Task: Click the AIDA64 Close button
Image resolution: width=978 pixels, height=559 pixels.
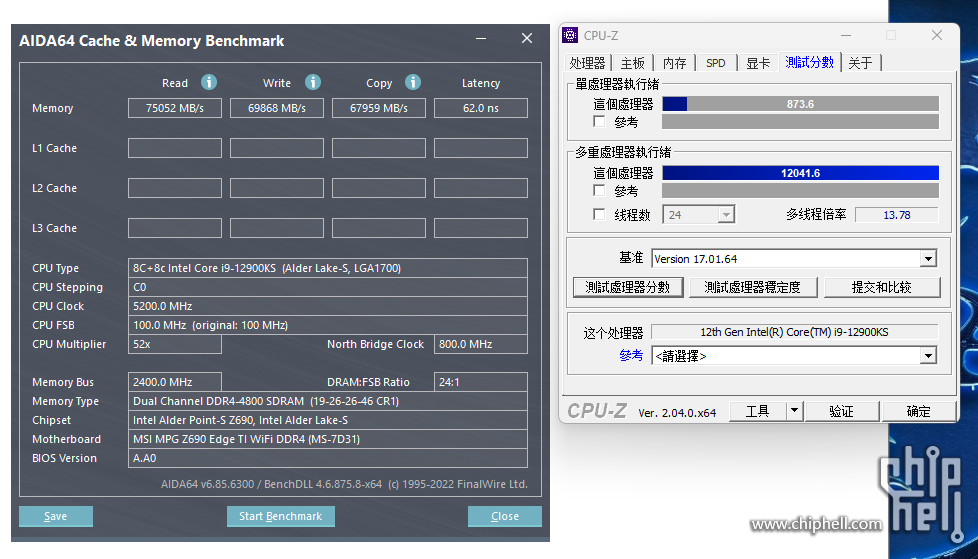Action: pyautogui.click(x=505, y=516)
